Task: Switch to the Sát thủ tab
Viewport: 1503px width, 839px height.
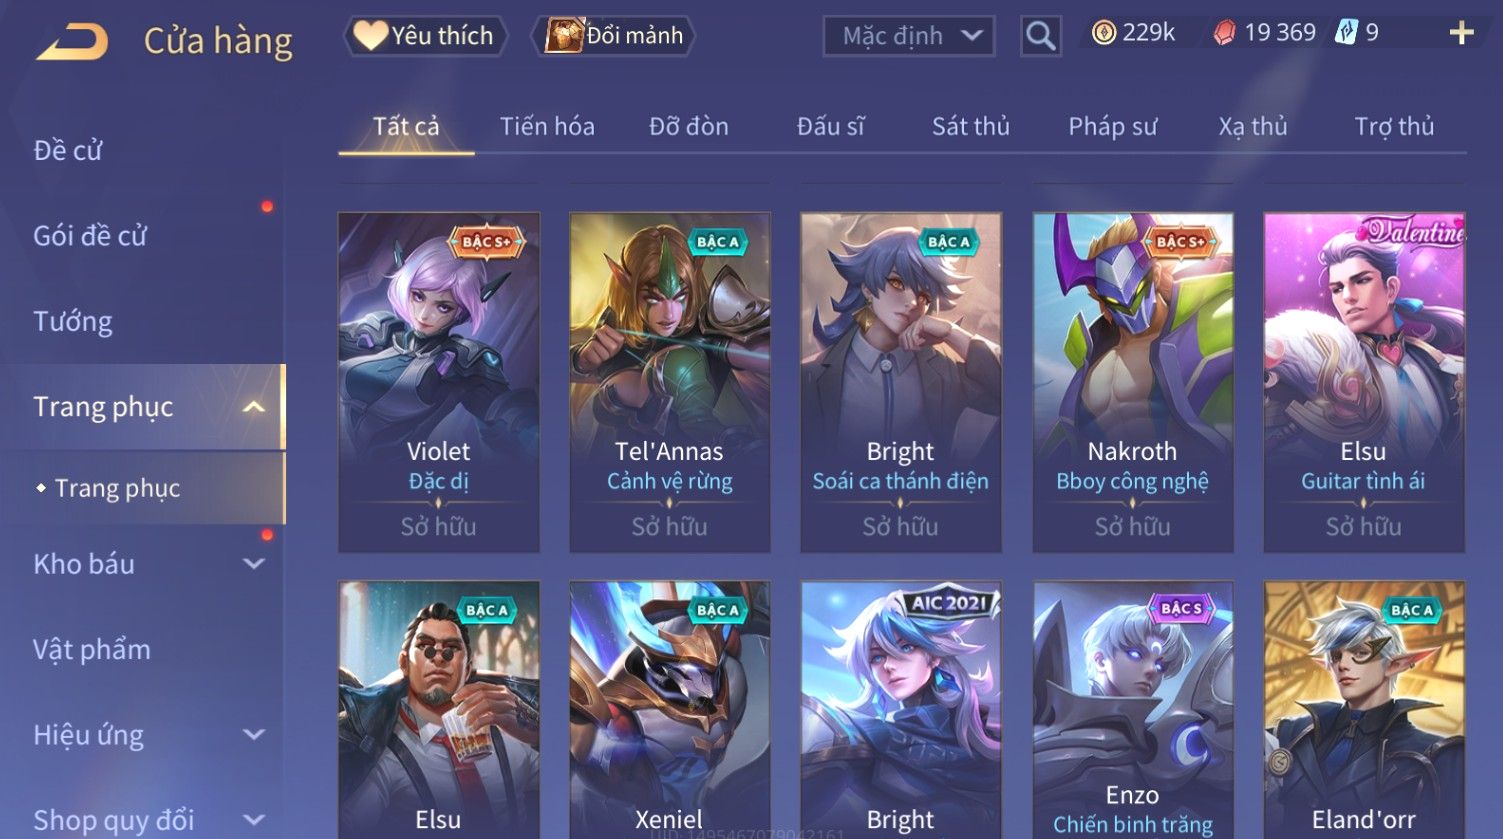Action: coord(970,127)
